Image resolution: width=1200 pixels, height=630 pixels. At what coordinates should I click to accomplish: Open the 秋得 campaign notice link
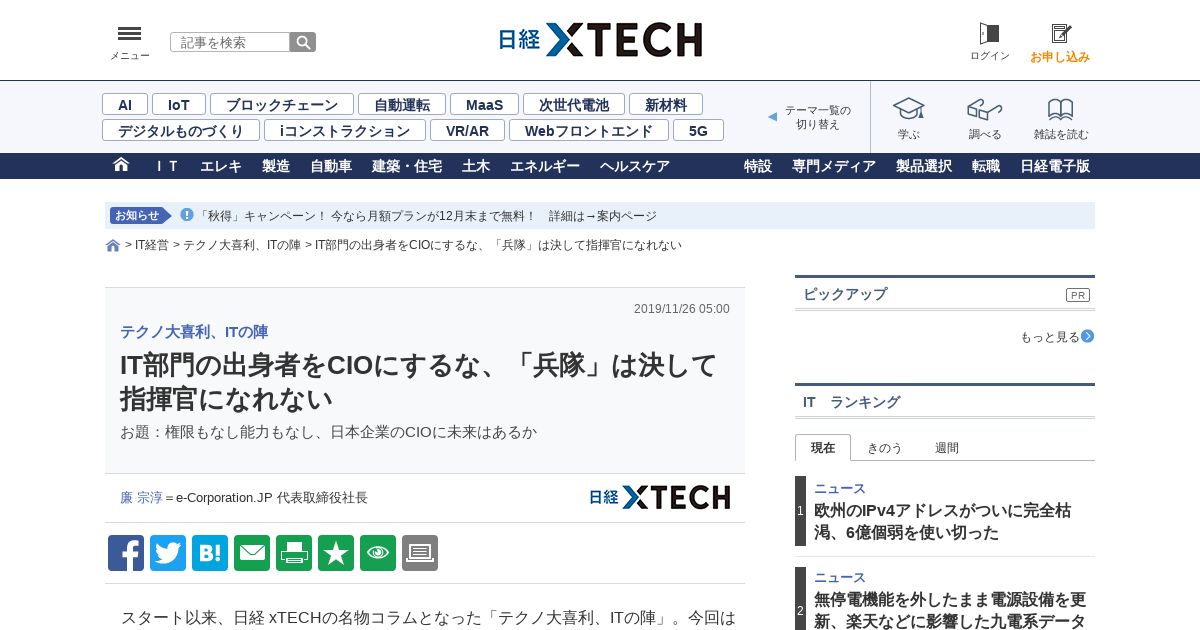tap(428, 216)
